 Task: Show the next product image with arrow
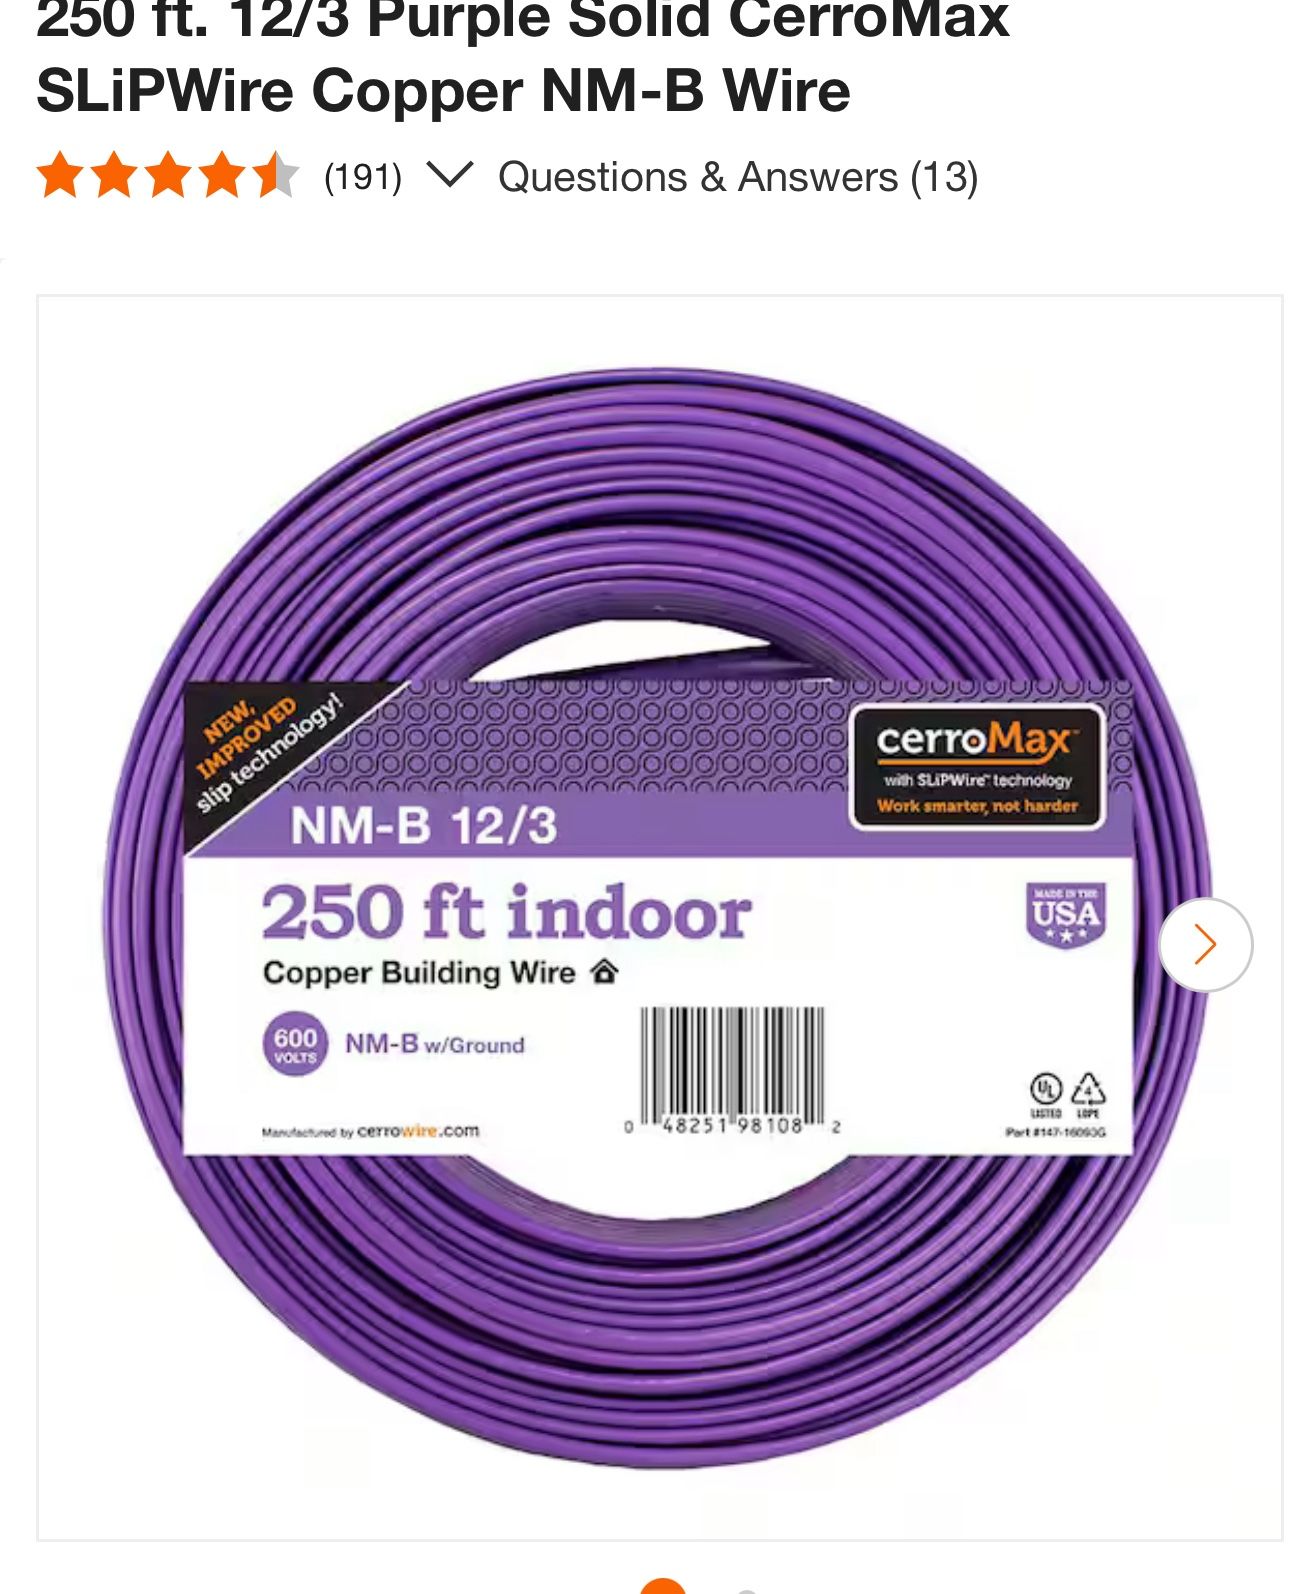(1205, 945)
